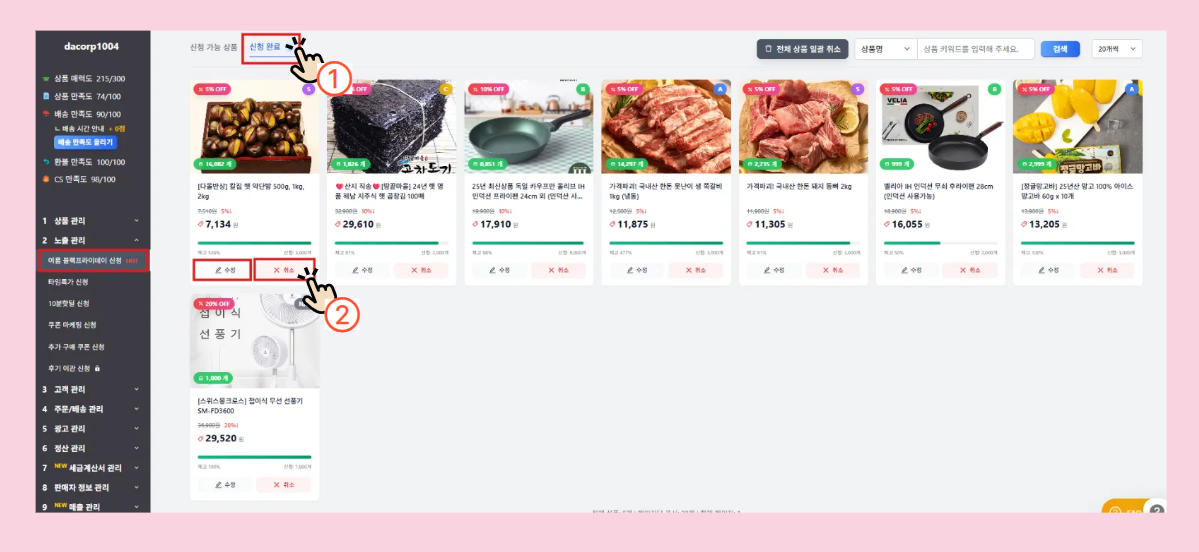Click the 배송 만족도 umbrella icon
The image size is (1199, 552).
tap(46, 114)
